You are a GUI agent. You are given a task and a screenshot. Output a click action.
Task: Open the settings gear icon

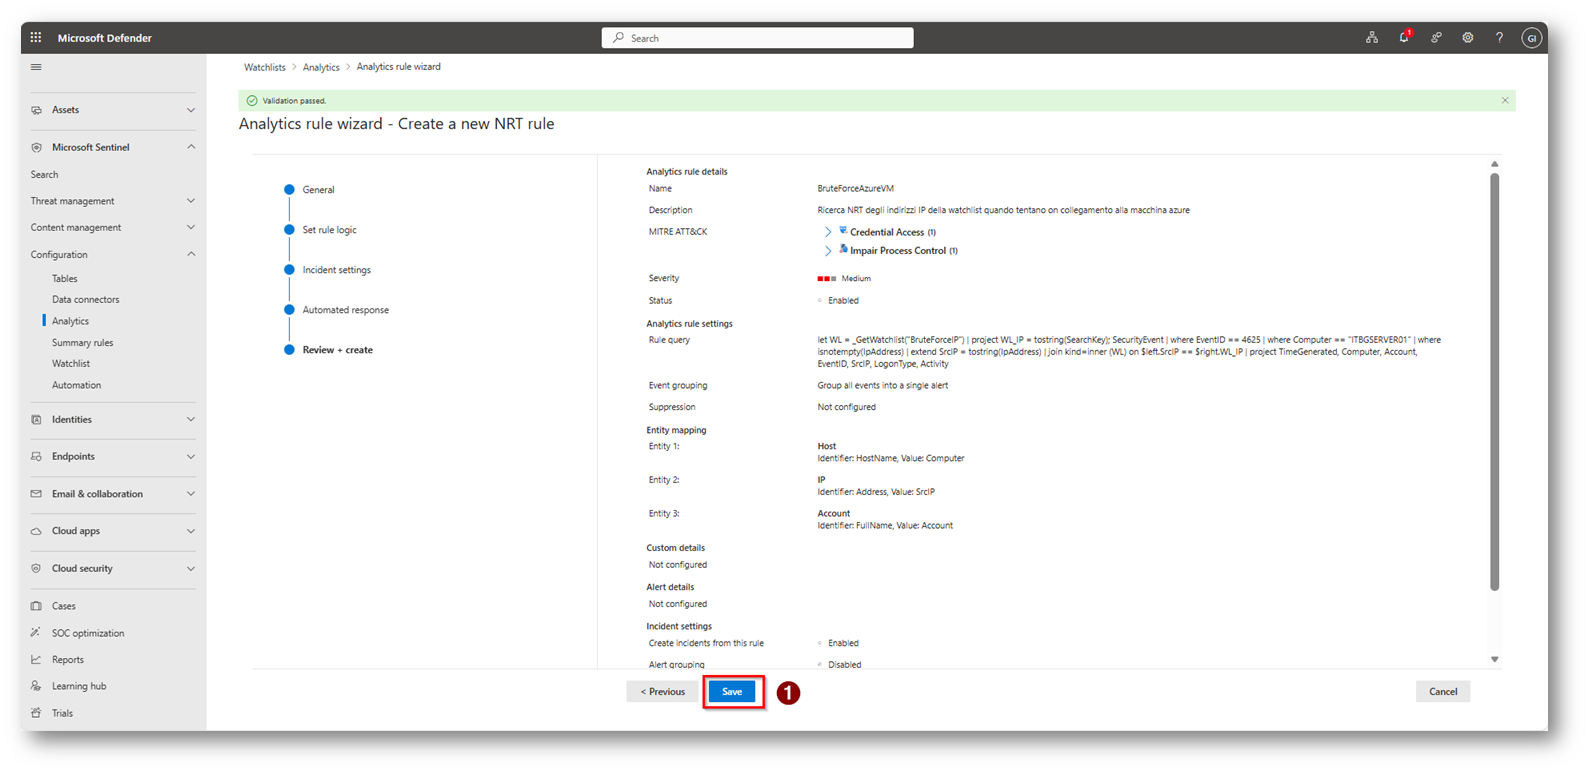(x=1467, y=38)
